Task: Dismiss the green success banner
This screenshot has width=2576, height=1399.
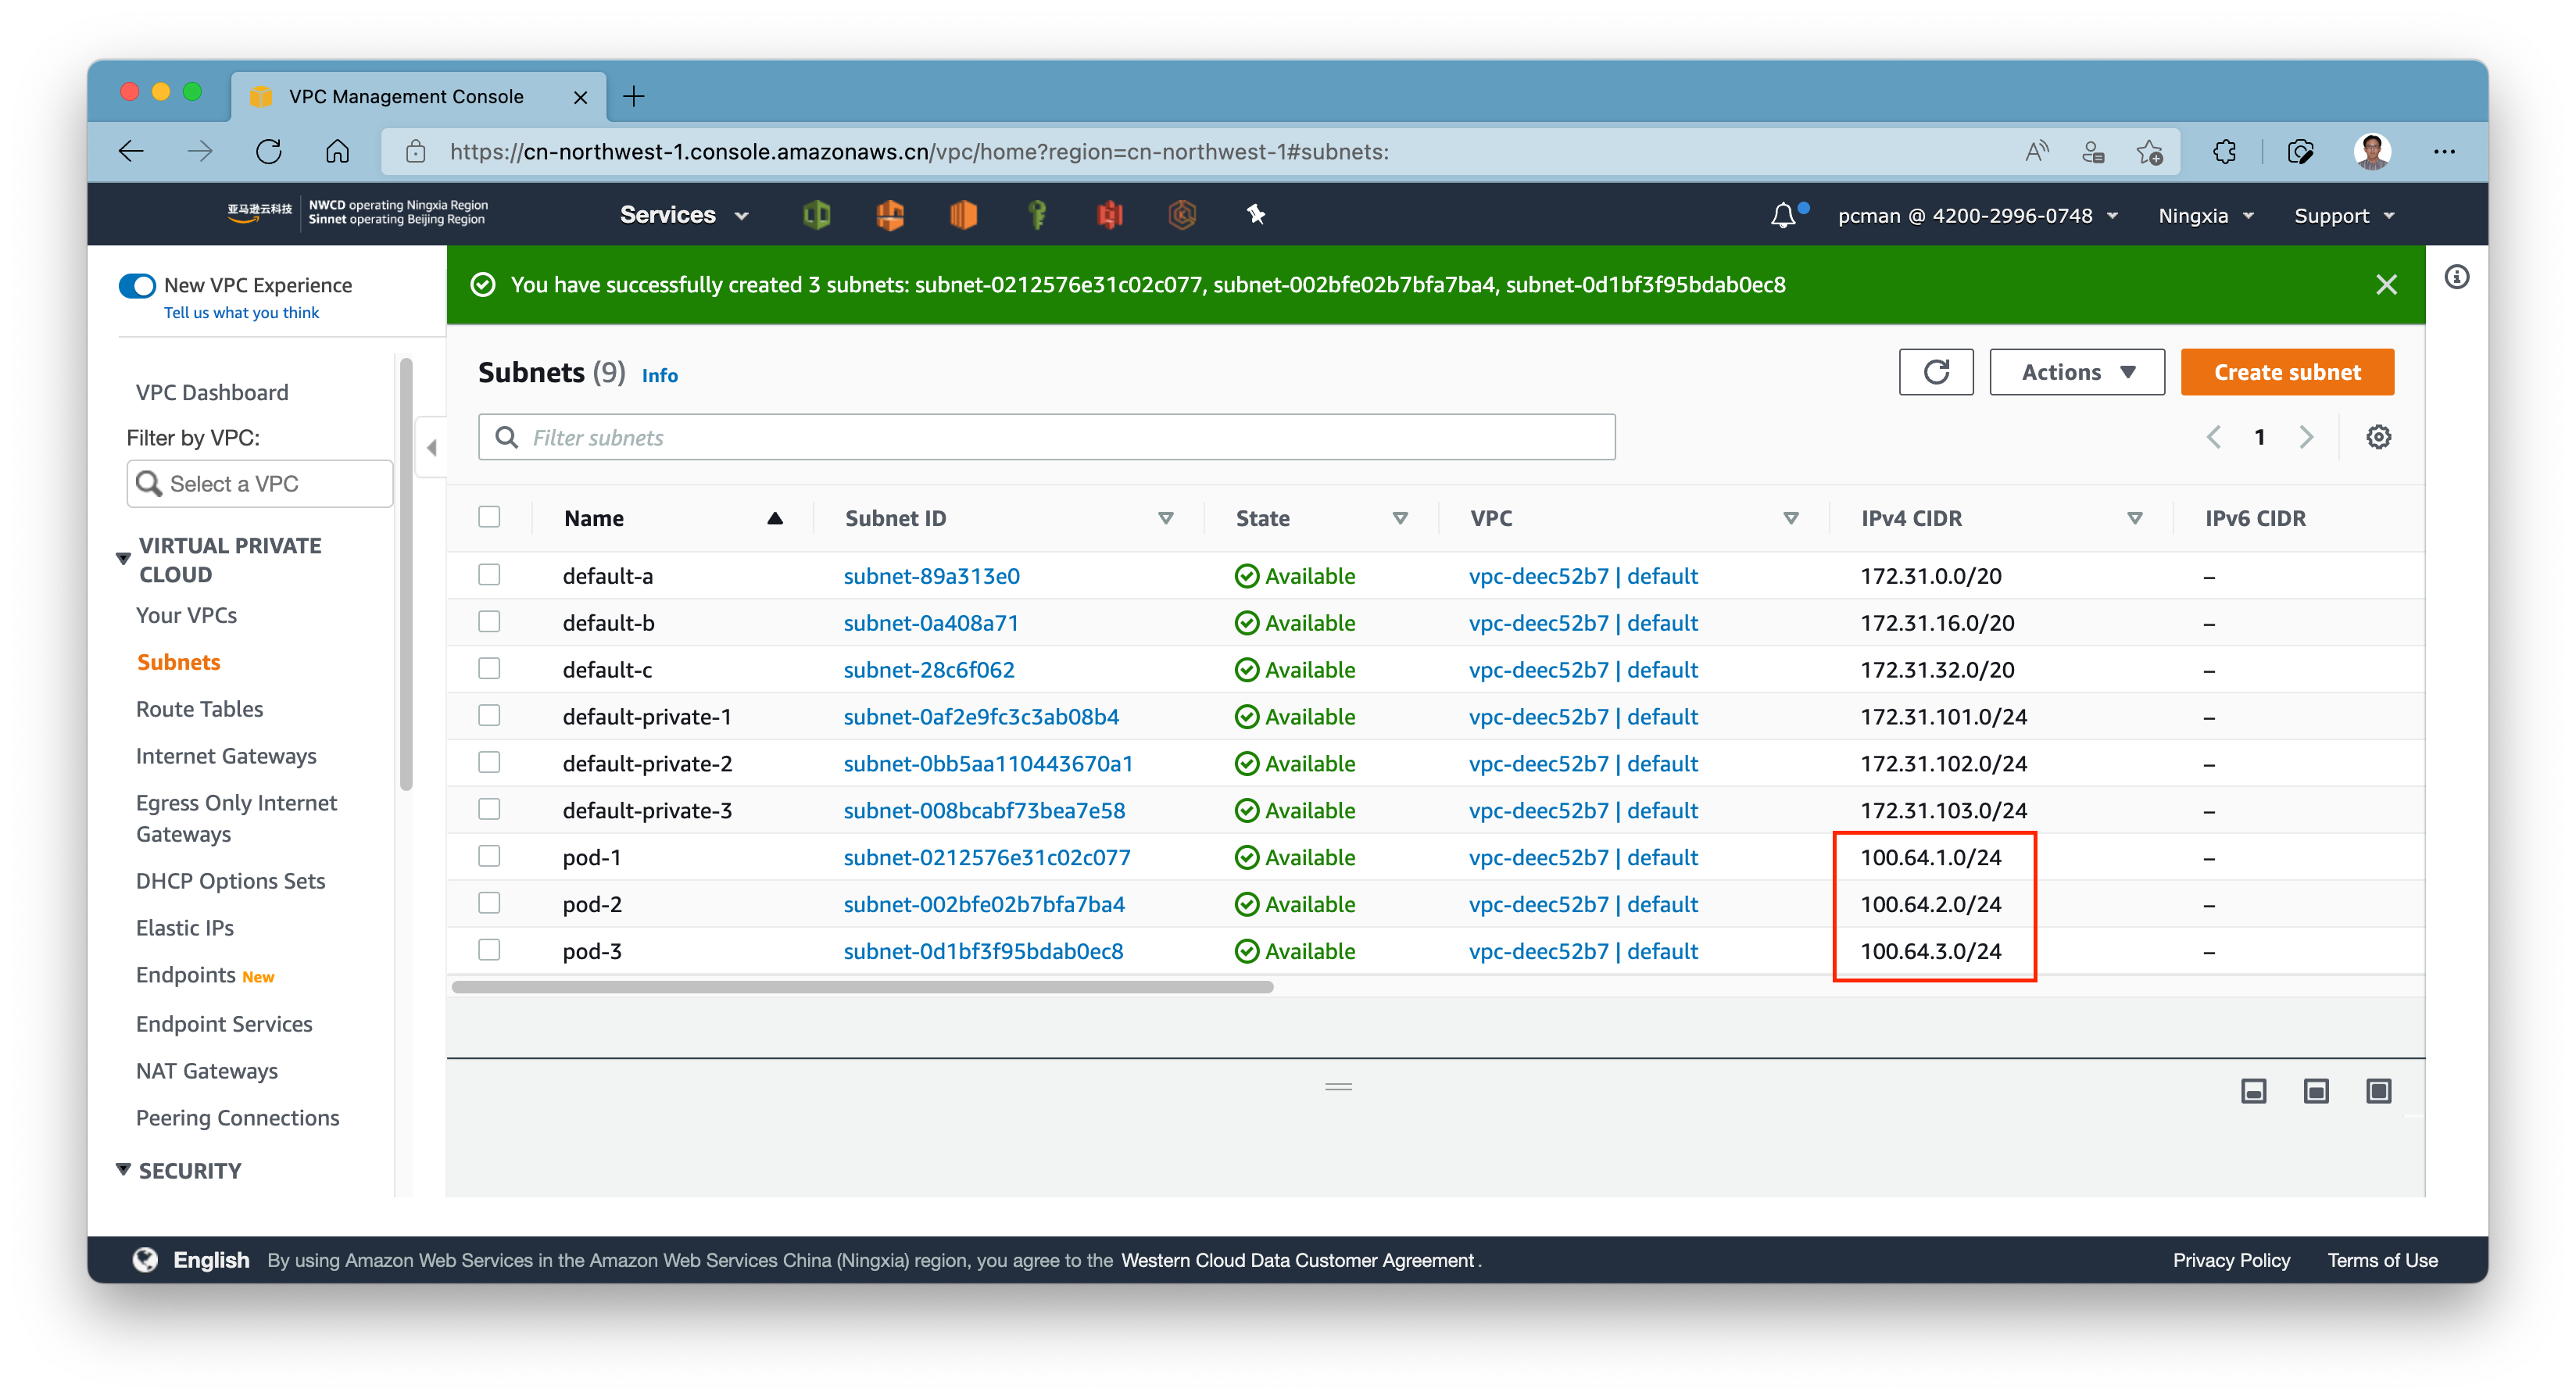Action: point(2386,285)
